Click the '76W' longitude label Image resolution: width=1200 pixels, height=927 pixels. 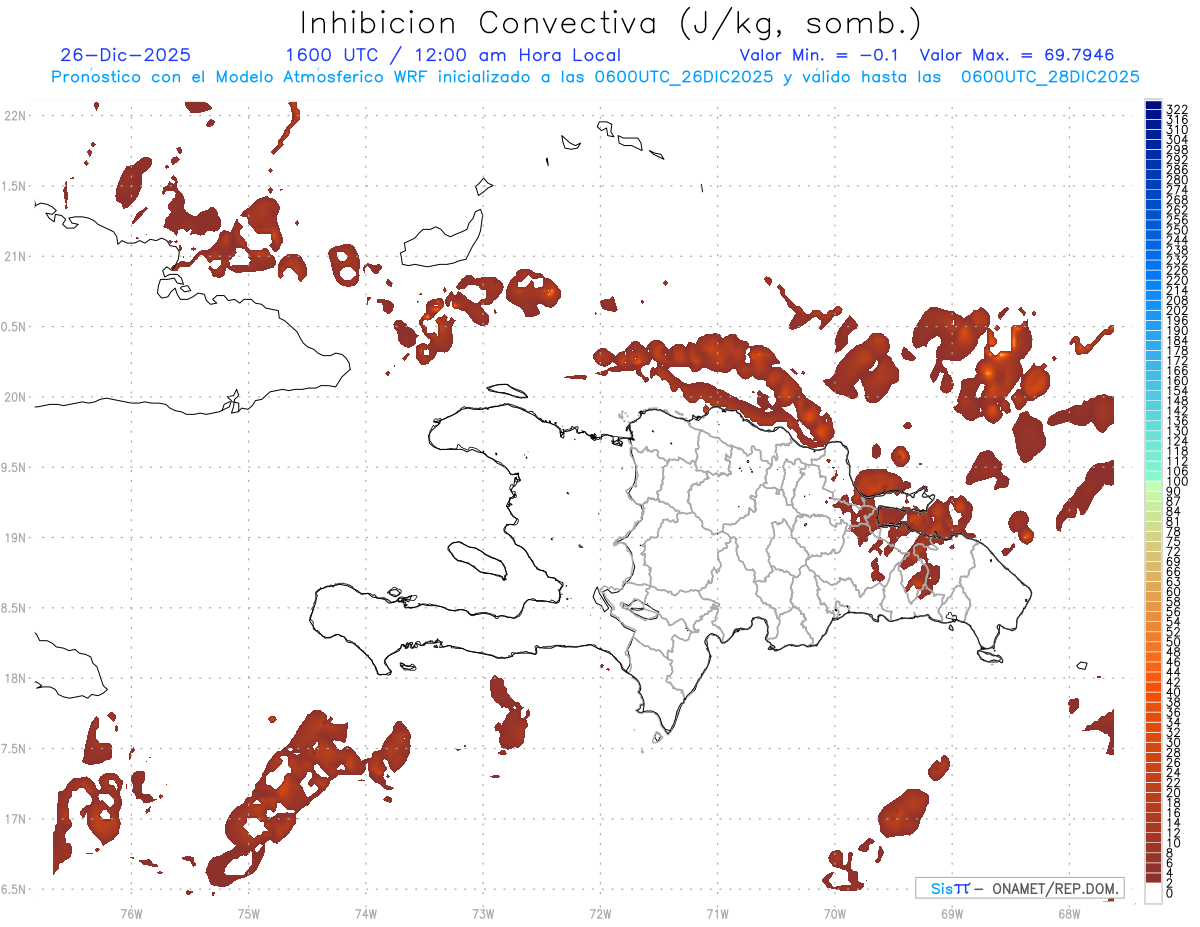click(x=131, y=912)
